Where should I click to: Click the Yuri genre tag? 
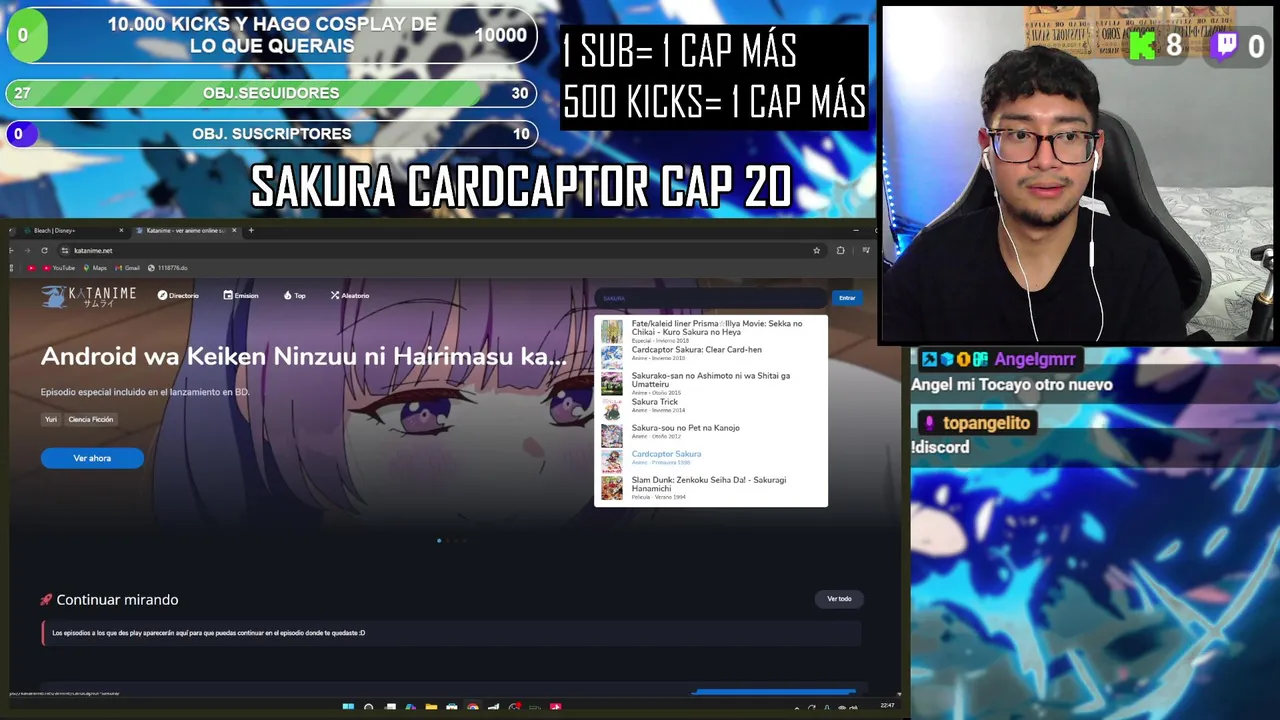coord(51,419)
